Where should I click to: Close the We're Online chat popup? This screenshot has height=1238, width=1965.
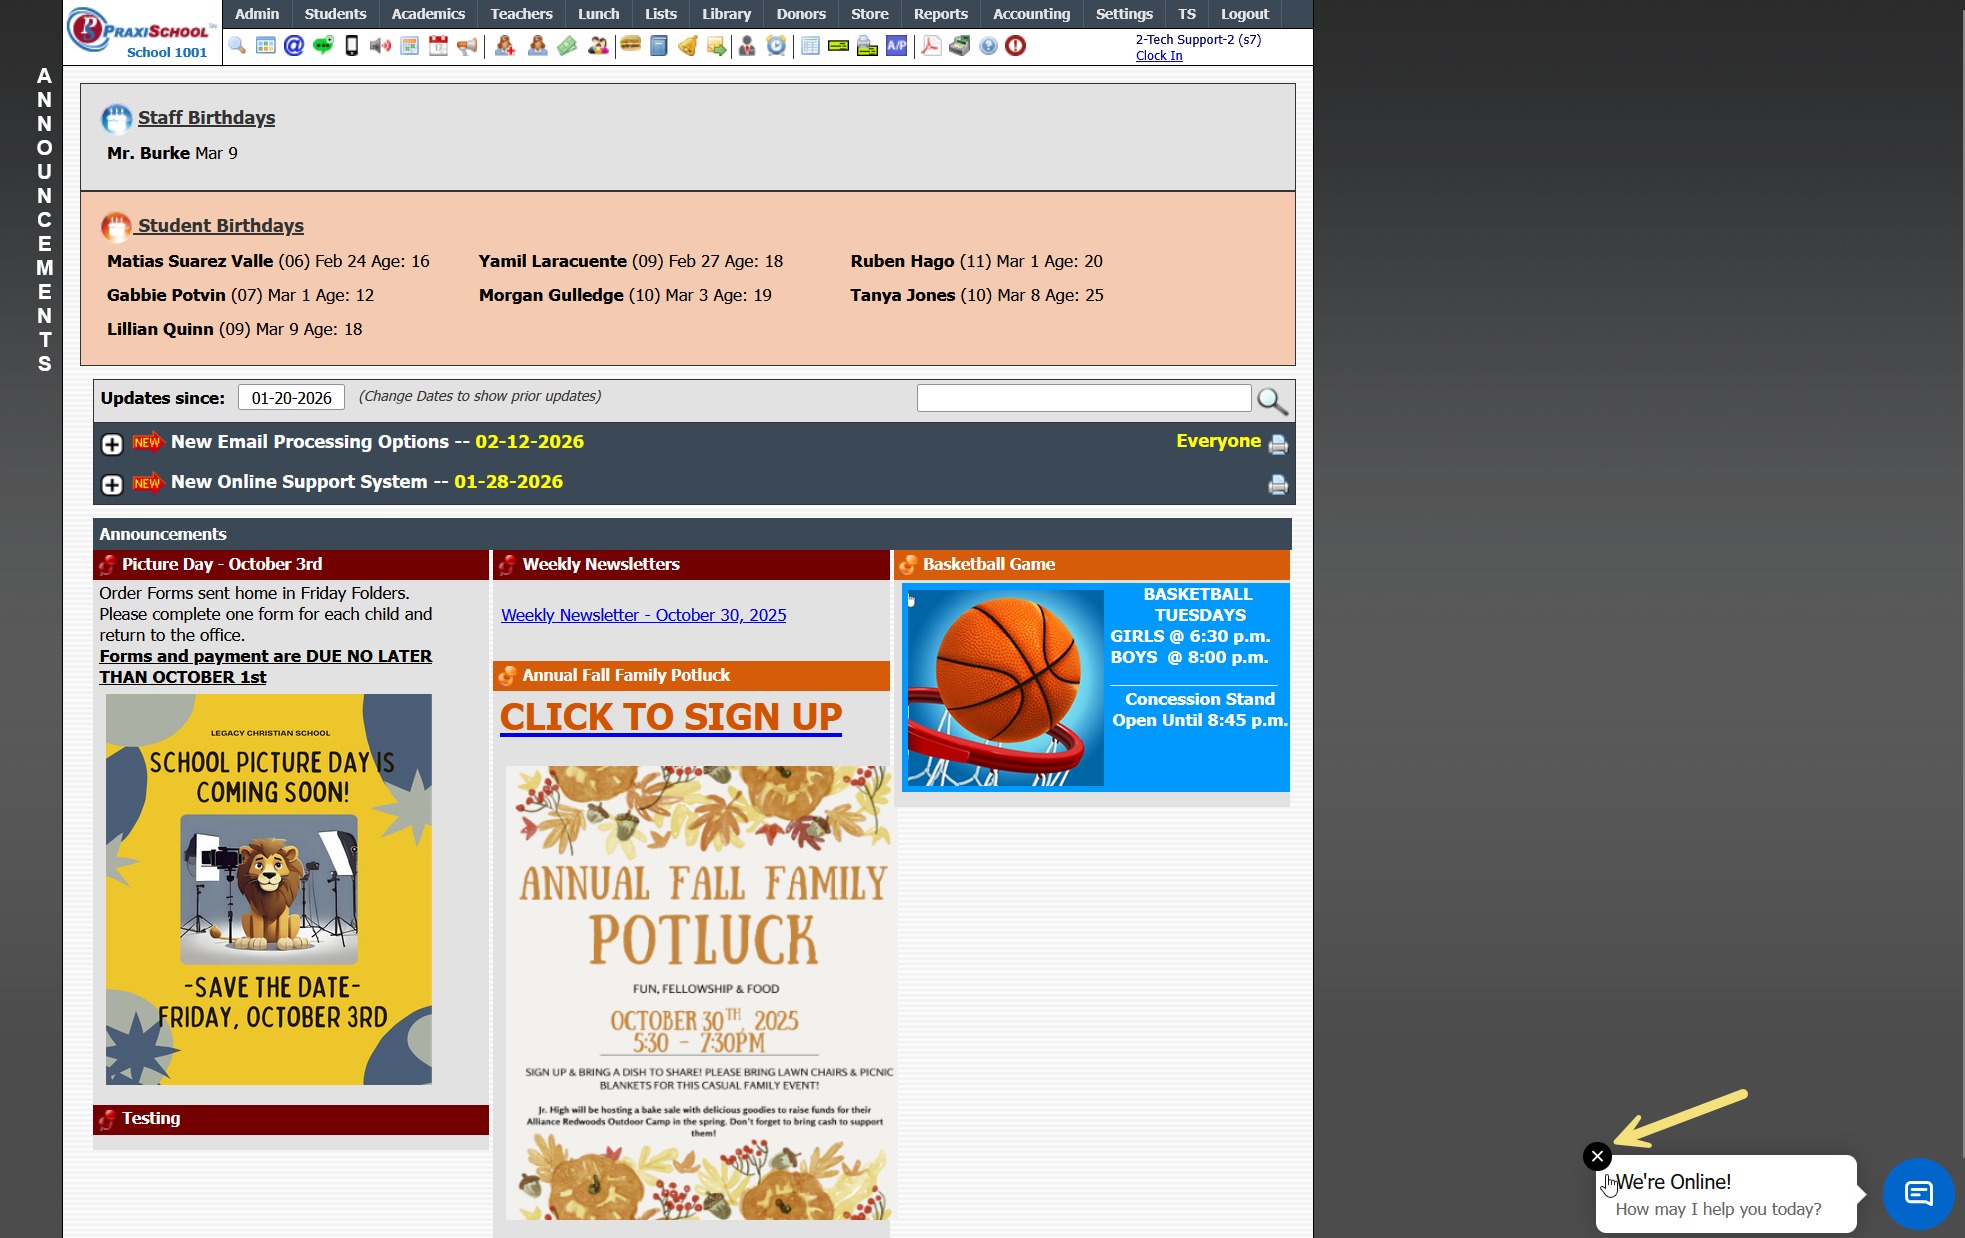point(1597,1156)
